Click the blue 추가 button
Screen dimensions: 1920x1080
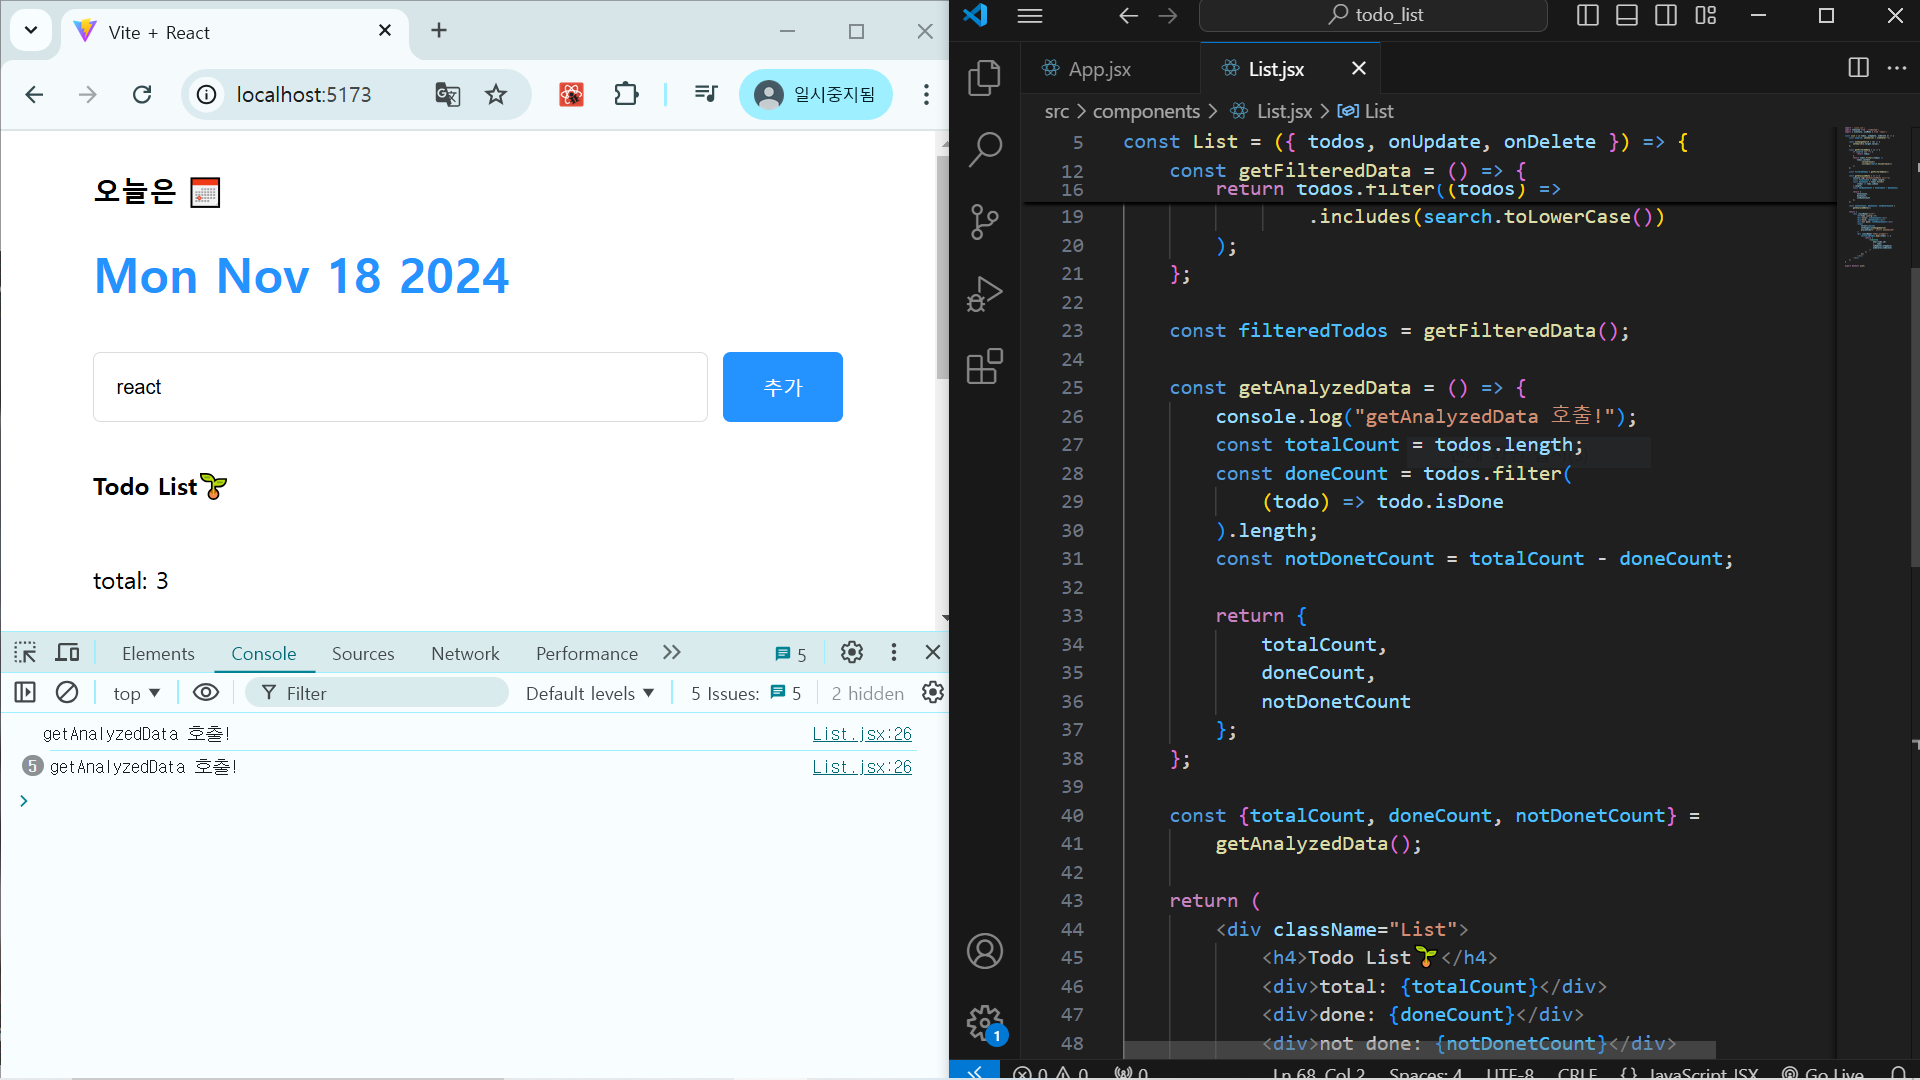782,387
